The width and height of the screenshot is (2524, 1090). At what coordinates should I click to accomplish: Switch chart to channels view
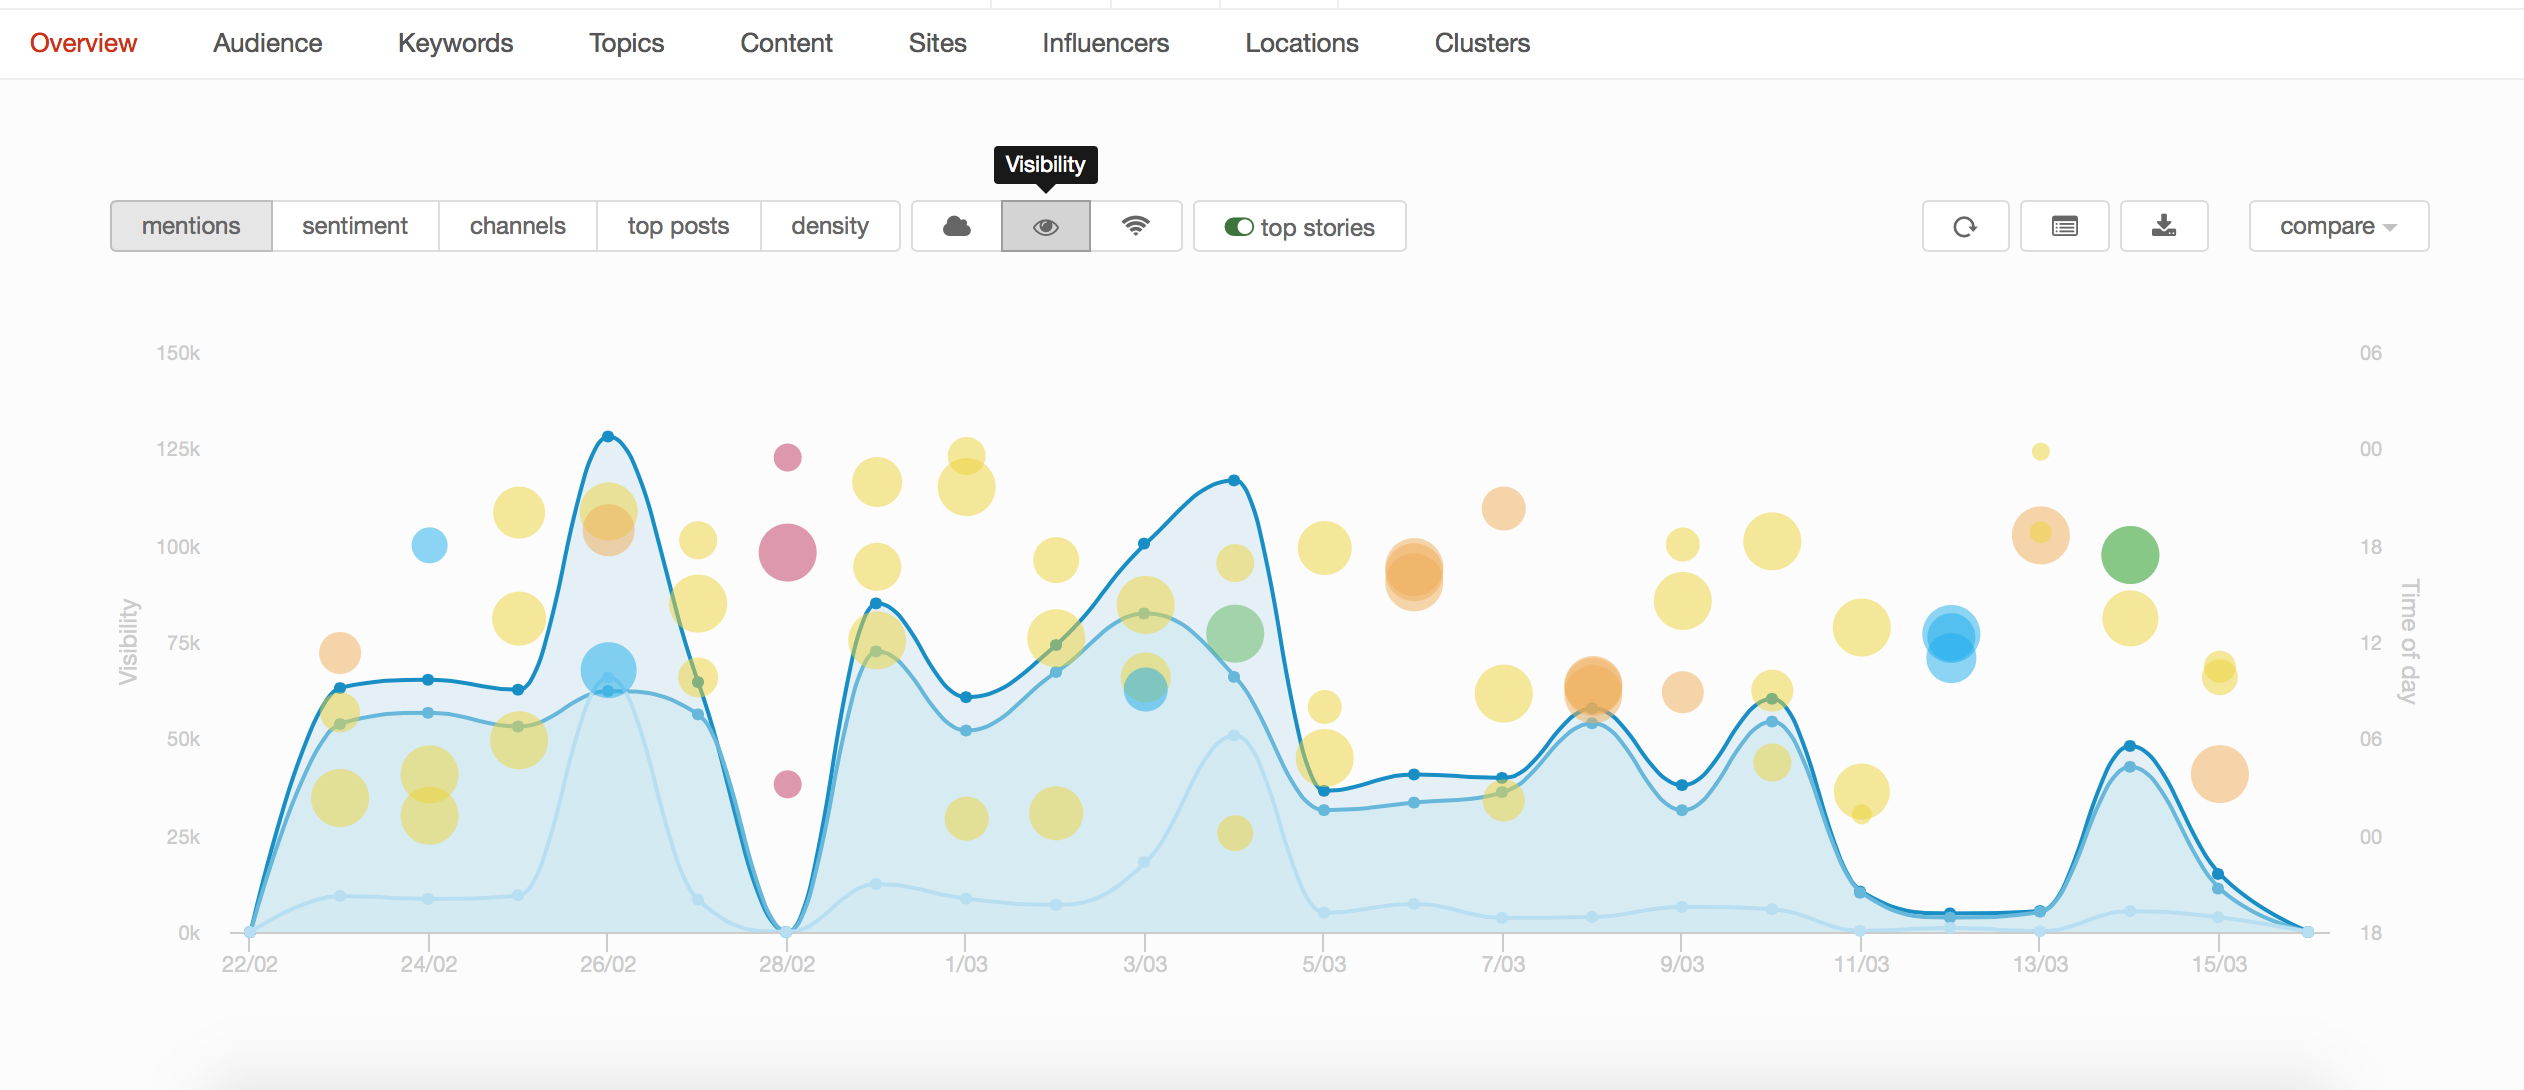pos(517,226)
